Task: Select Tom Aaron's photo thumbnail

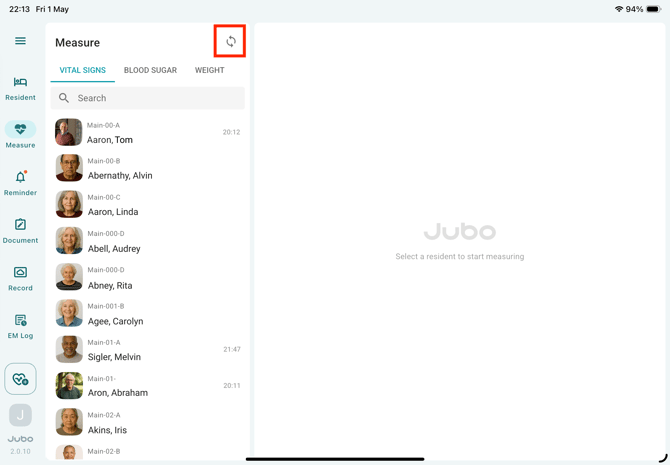Action: point(68,132)
